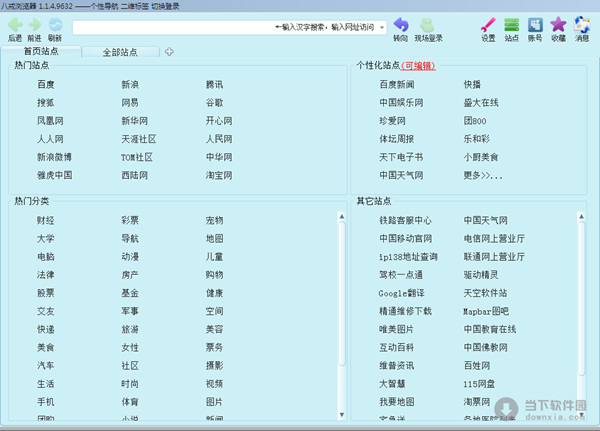Click the green 站点 sites icon
Viewport: 600px width, 431px height.
point(511,25)
